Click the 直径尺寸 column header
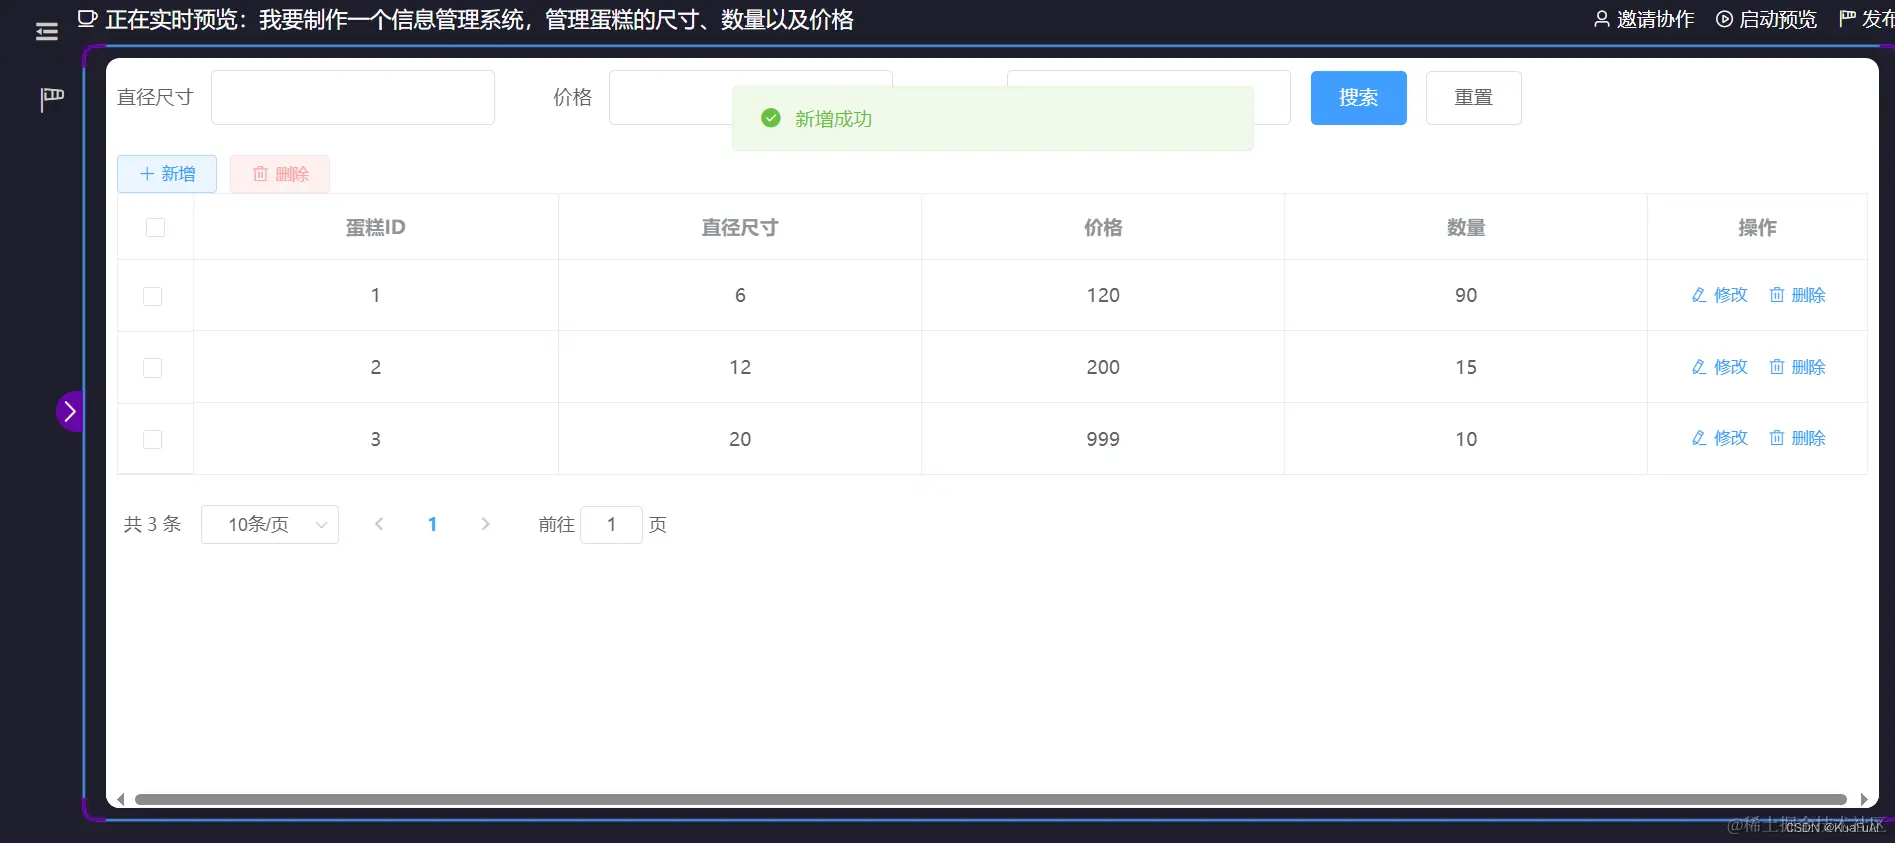1895x843 pixels. 739,227
